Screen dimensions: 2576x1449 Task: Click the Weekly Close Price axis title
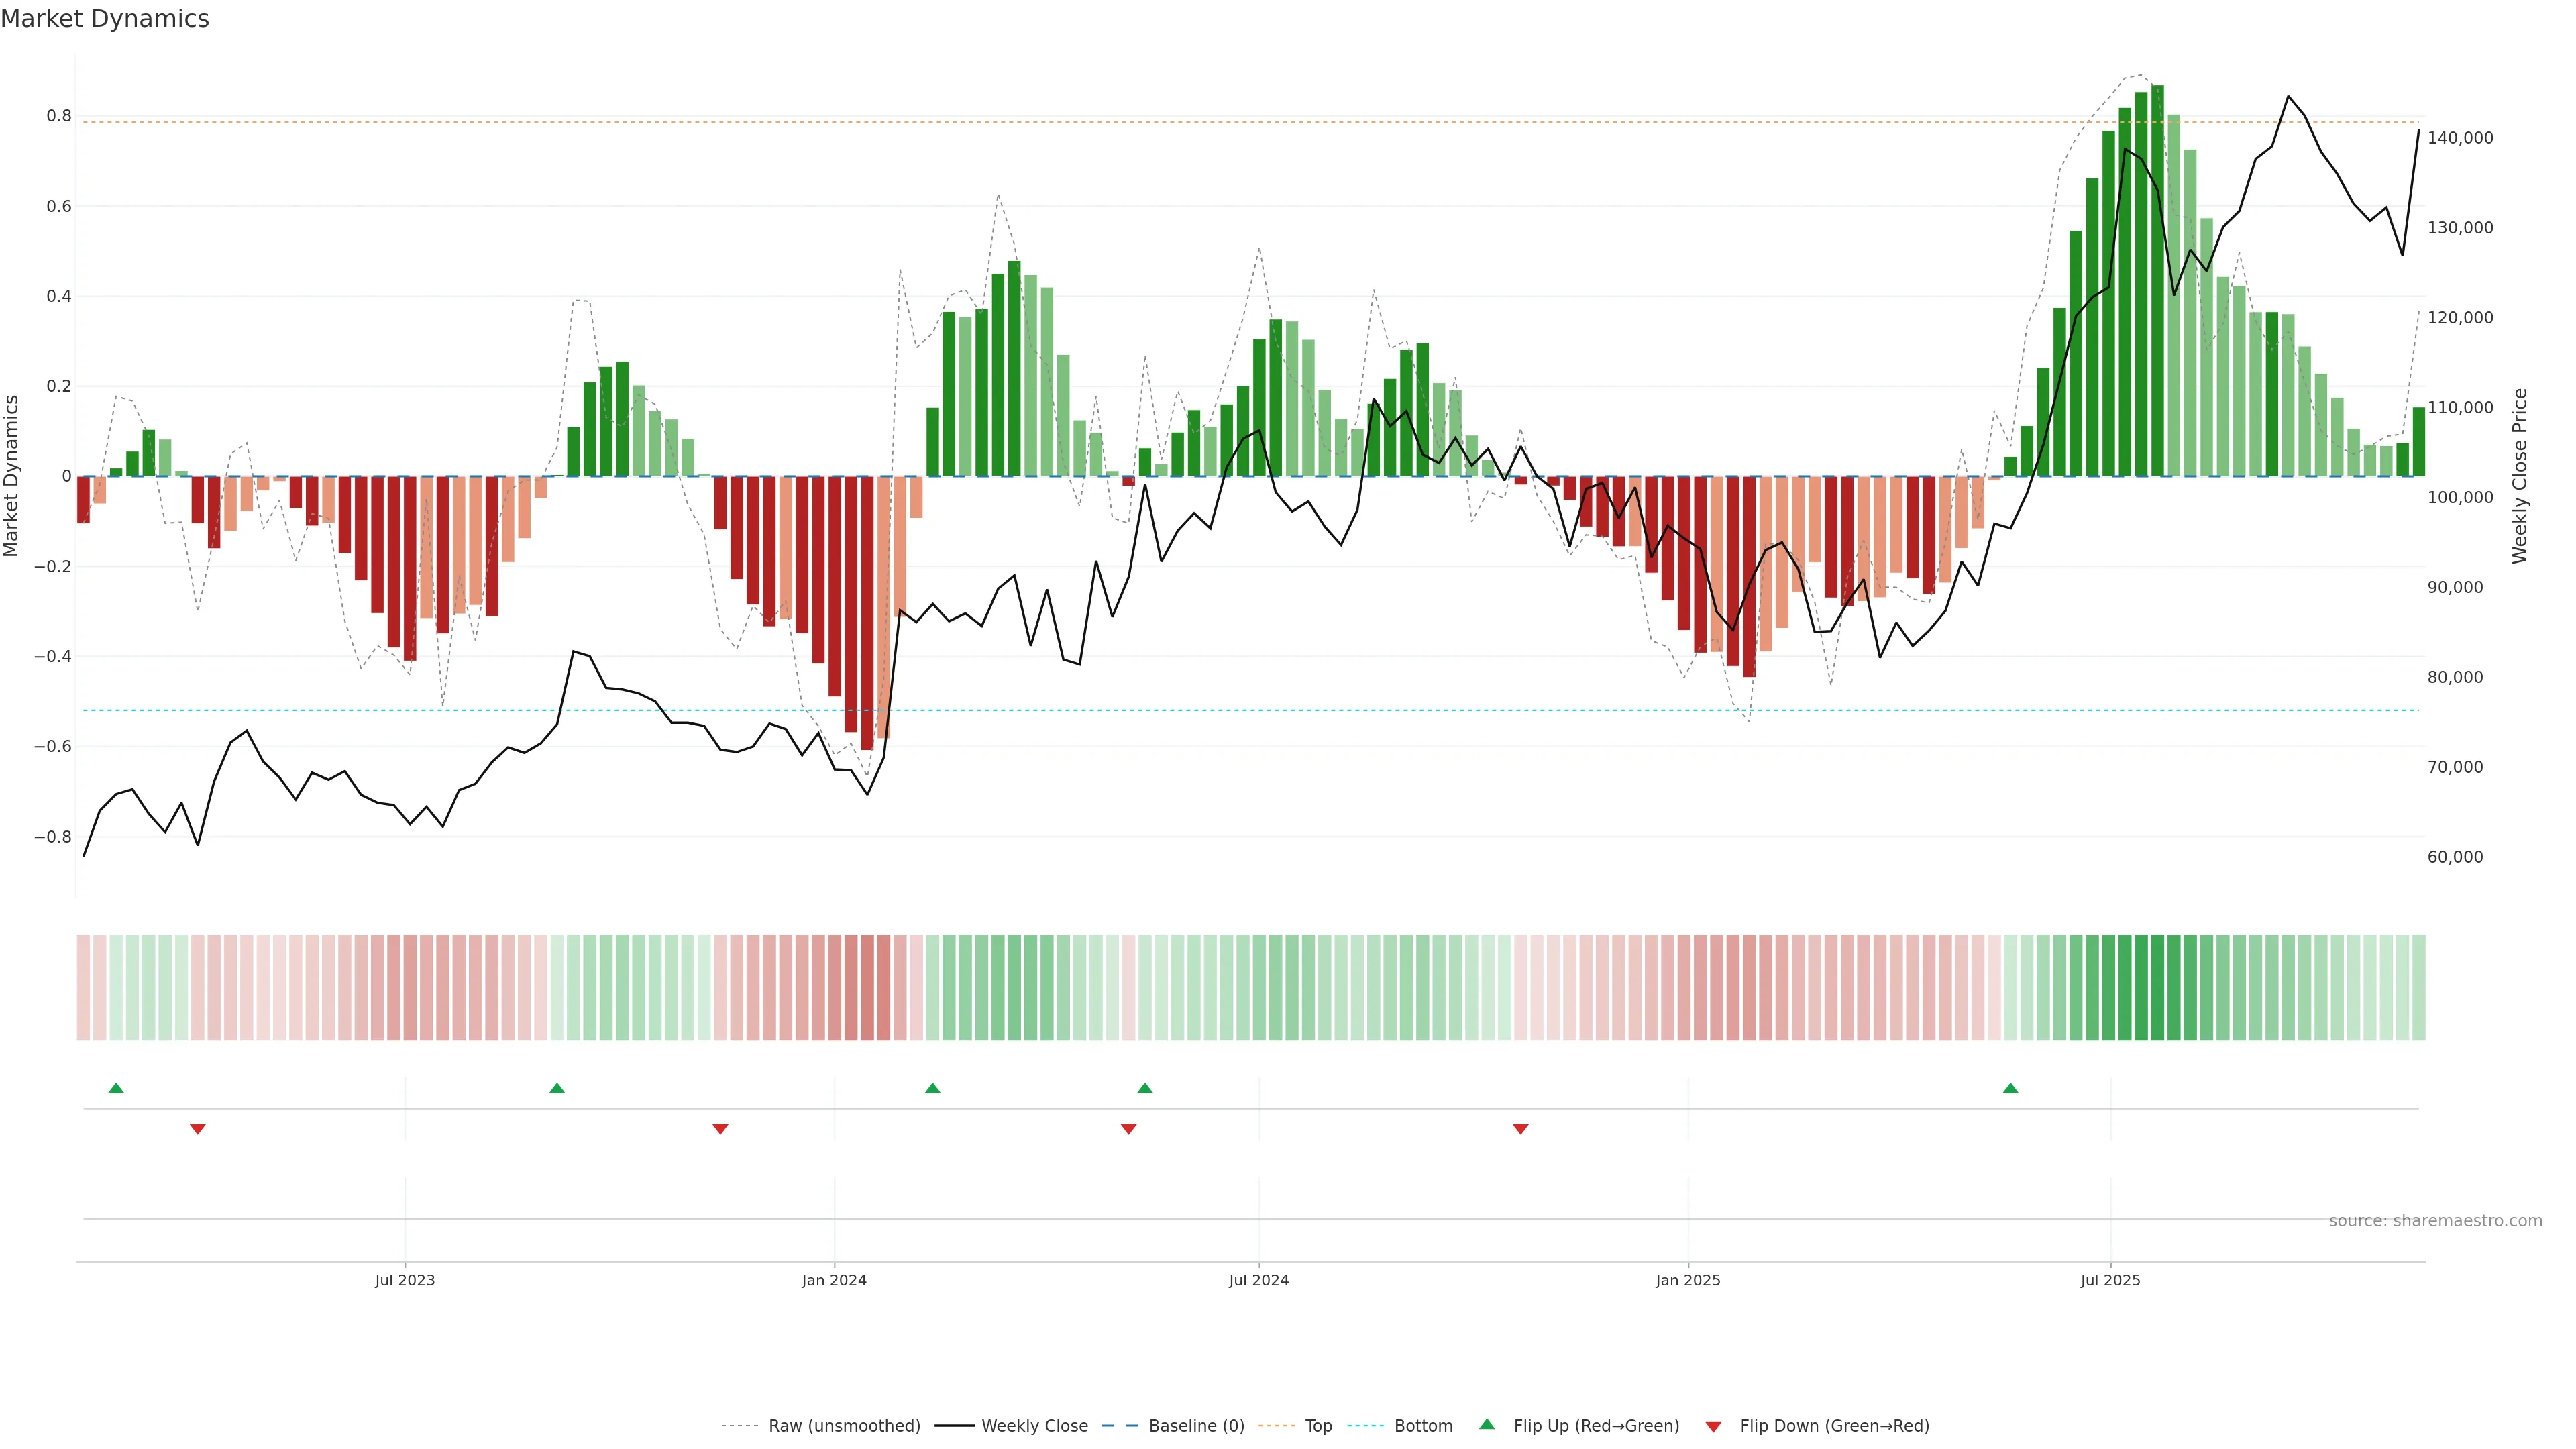point(2519,476)
